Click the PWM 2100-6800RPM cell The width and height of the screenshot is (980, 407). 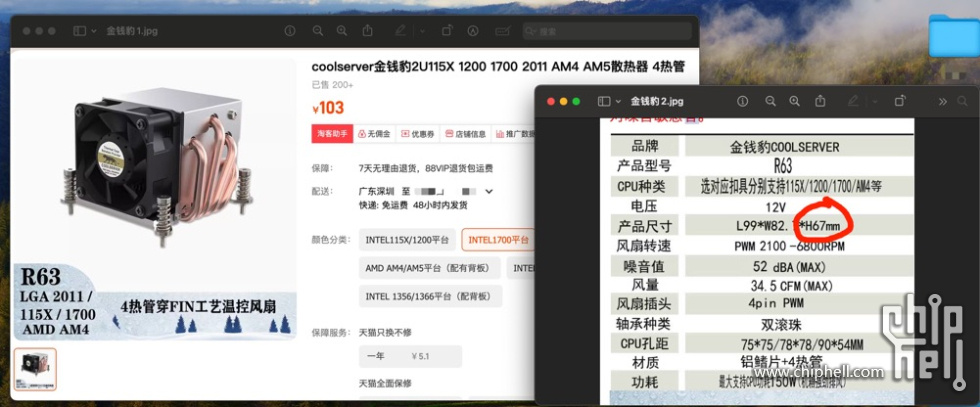(799, 246)
